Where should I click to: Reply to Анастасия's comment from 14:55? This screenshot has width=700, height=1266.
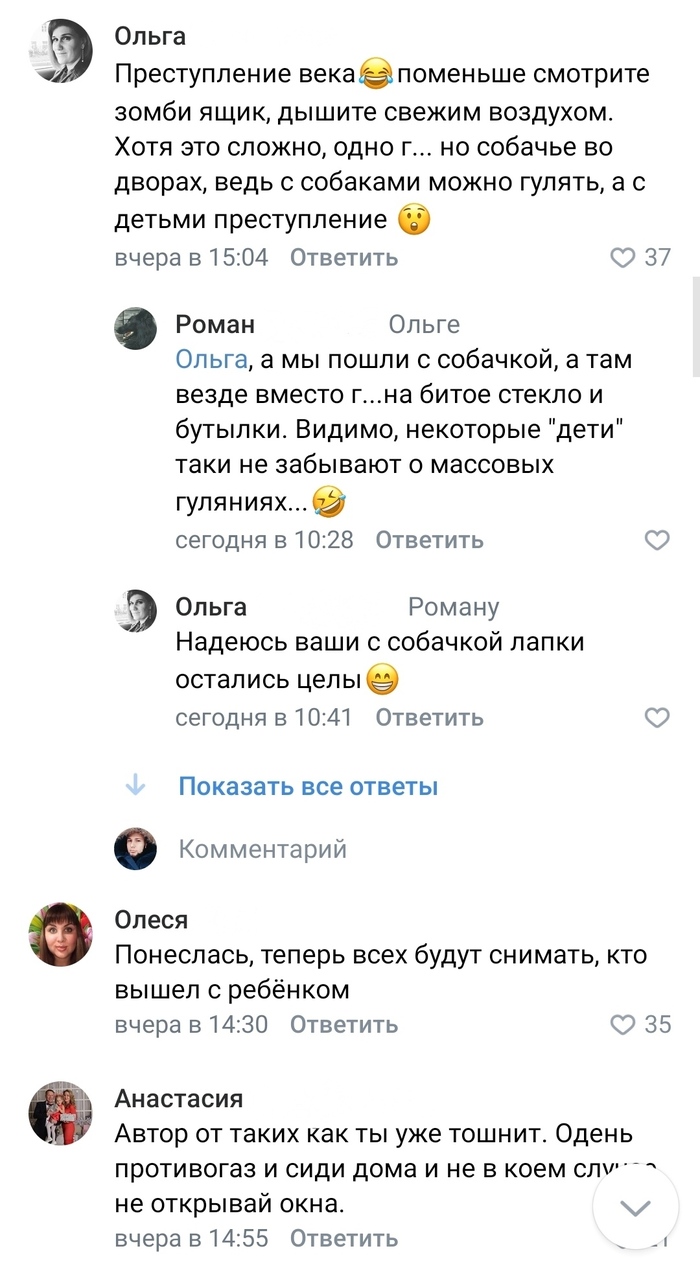click(x=344, y=1239)
